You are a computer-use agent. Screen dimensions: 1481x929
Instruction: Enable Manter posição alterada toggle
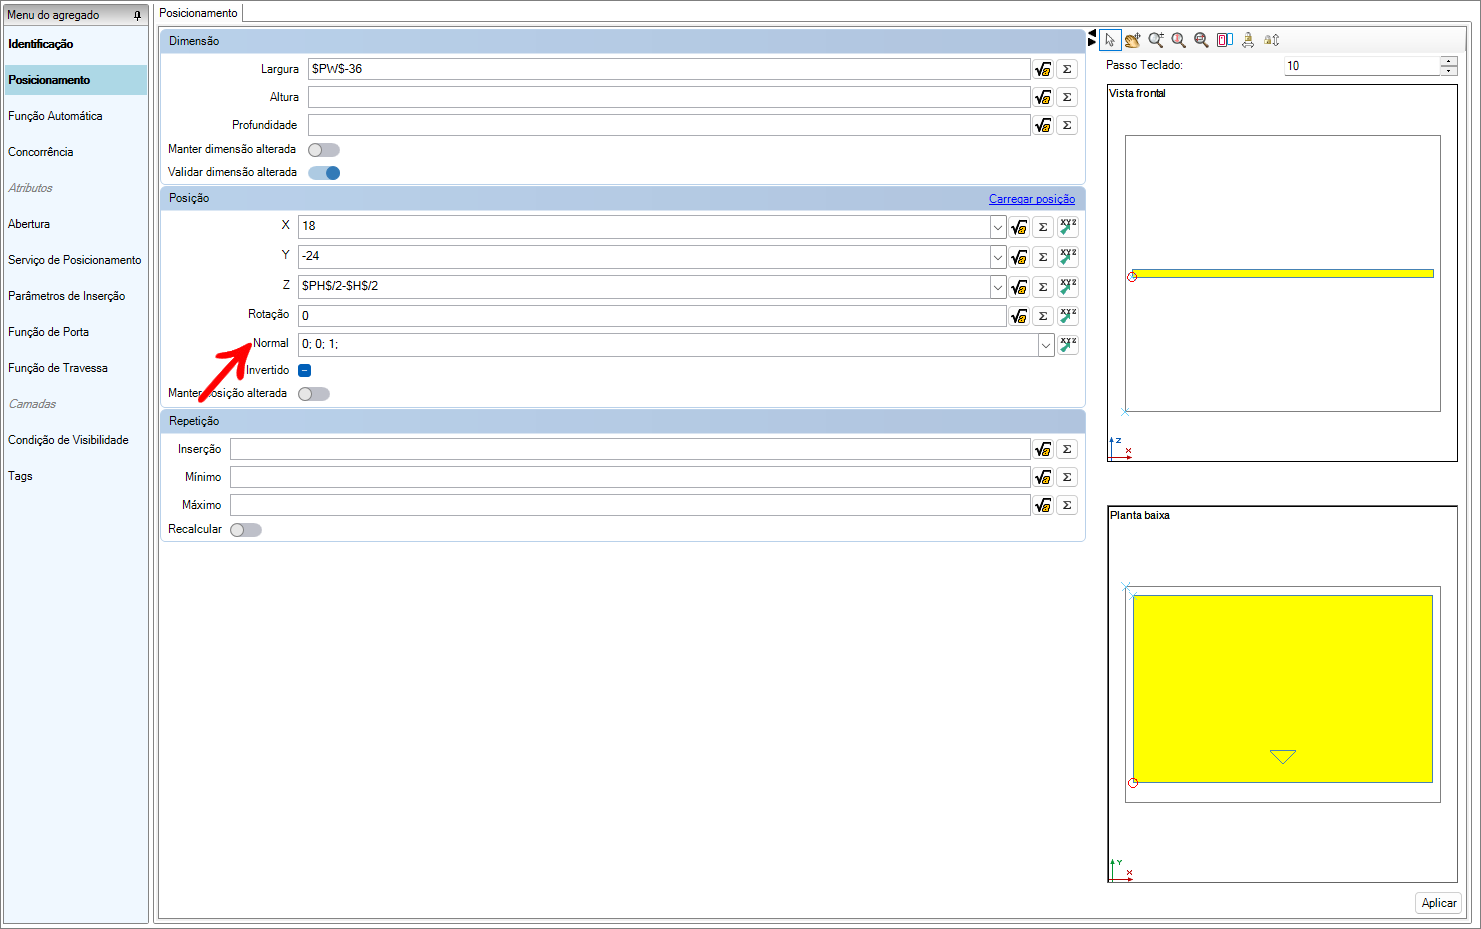coord(314,394)
